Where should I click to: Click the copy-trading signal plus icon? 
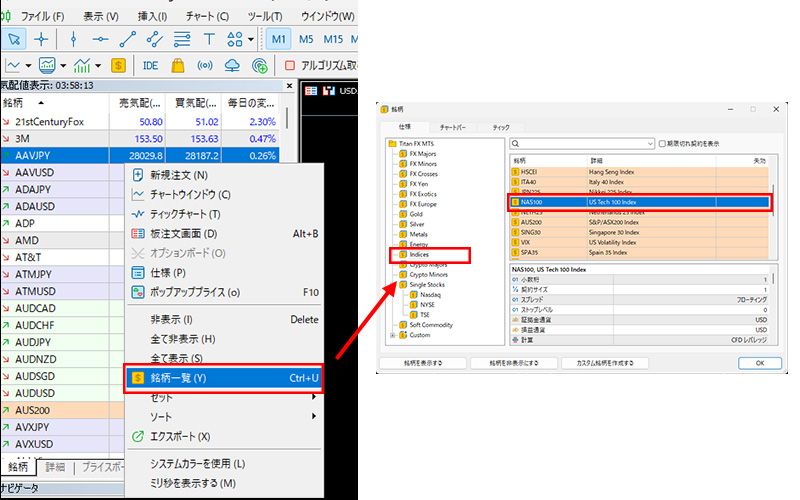point(260,65)
